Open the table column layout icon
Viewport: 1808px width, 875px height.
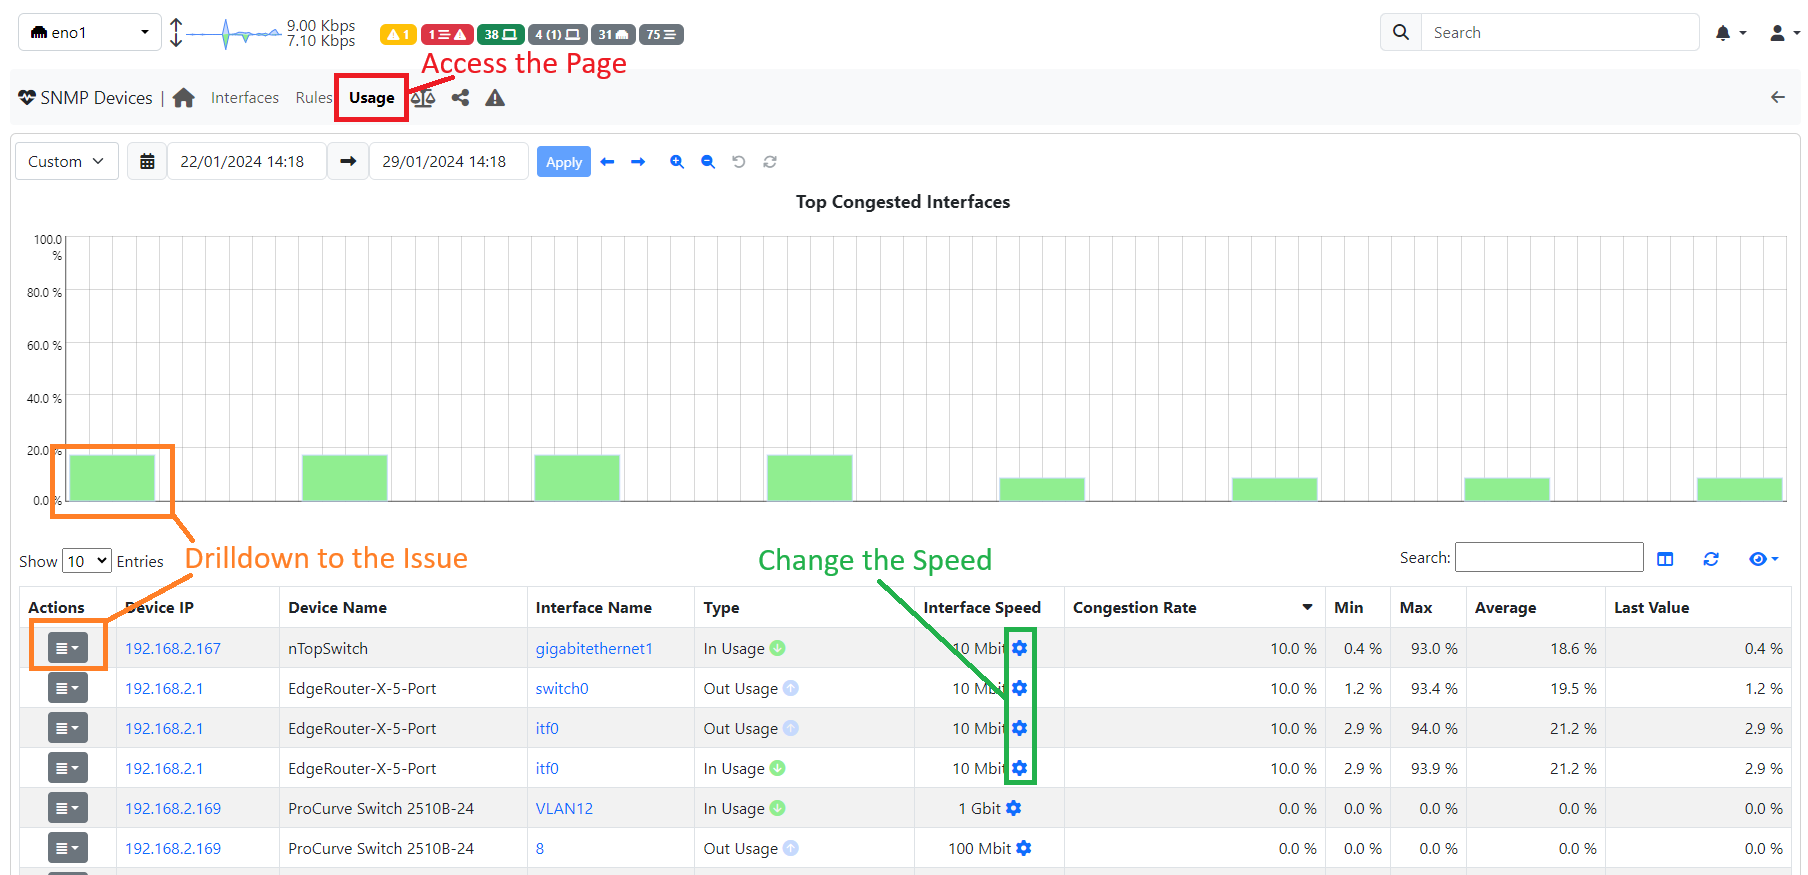pyautogui.click(x=1665, y=559)
